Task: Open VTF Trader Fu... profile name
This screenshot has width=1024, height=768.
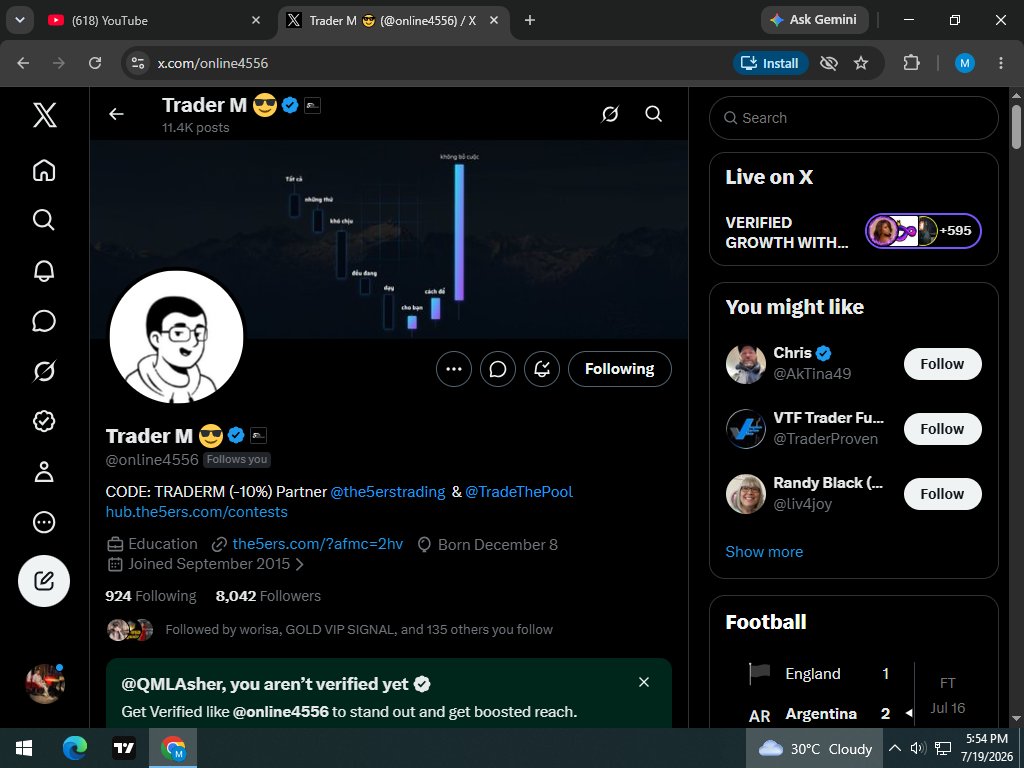Action: click(x=828, y=418)
